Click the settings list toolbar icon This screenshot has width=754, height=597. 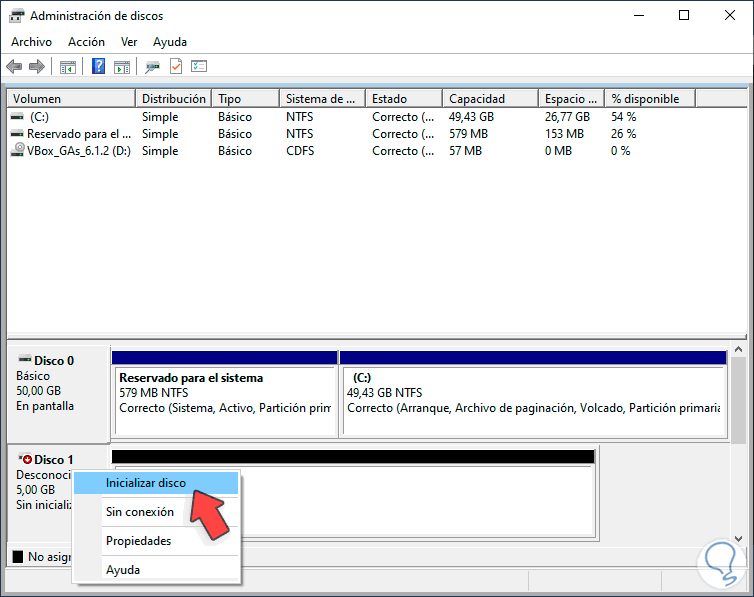point(199,66)
